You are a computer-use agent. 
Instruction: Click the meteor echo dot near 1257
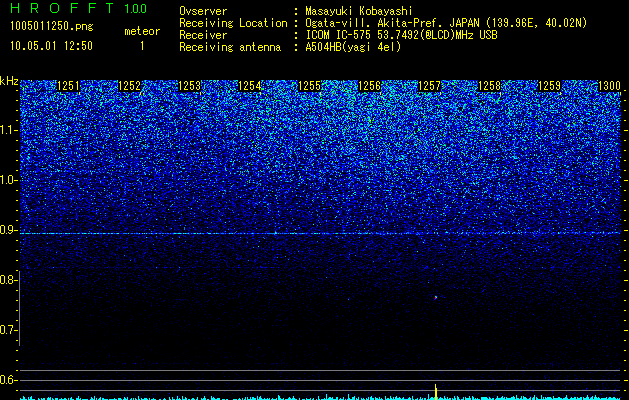click(436, 297)
